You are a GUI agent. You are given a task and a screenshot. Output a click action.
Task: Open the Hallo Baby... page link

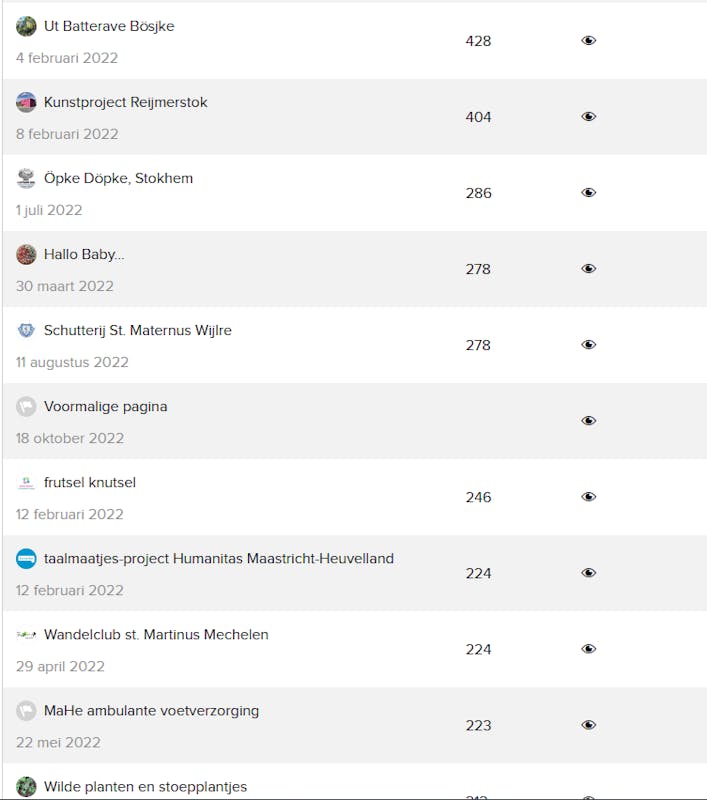(84, 254)
